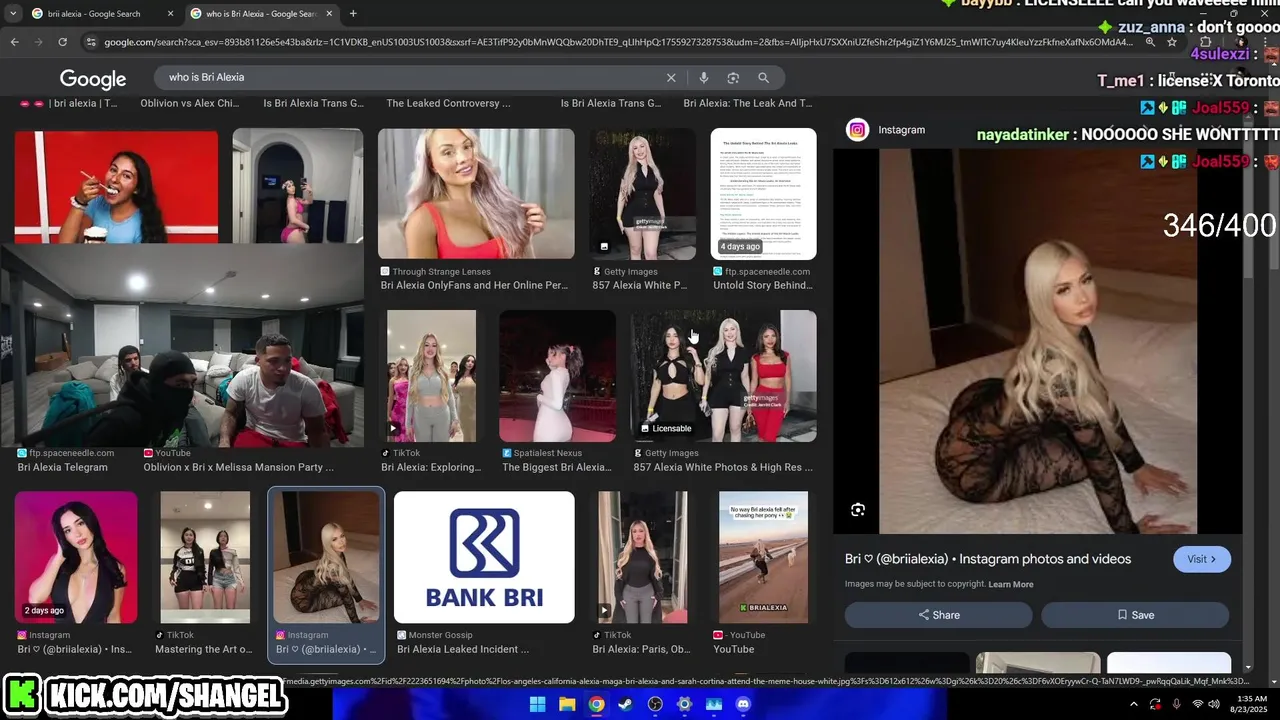
Task: Bookmark this page with the star icon
Action: tap(1172, 42)
